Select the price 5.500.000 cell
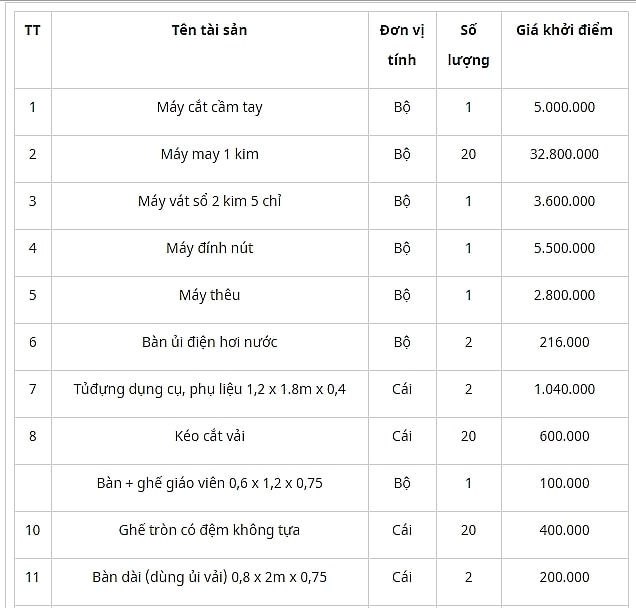This screenshot has width=636, height=608. point(564,248)
